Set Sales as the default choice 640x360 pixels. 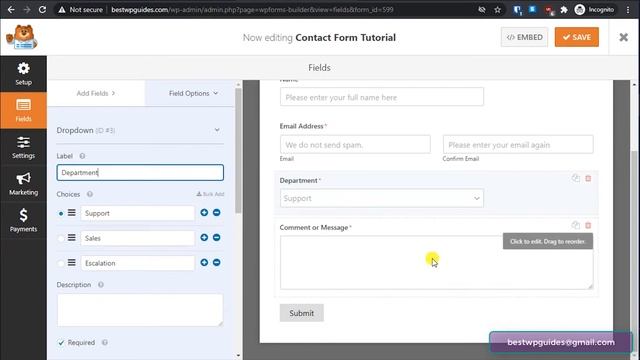61,238
